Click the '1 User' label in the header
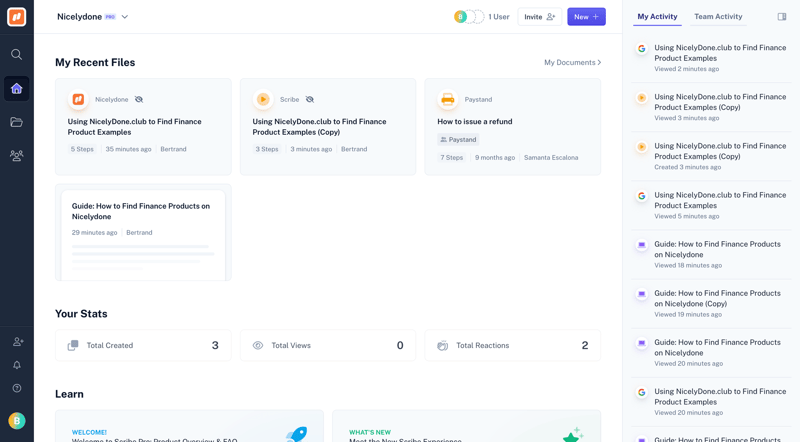Screen dimensions: 800x442 [x=498, y=17]
